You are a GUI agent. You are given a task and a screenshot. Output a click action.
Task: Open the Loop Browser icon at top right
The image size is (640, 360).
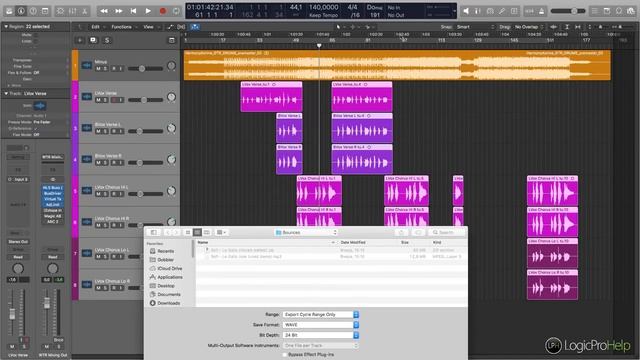[x=619, y=11]
